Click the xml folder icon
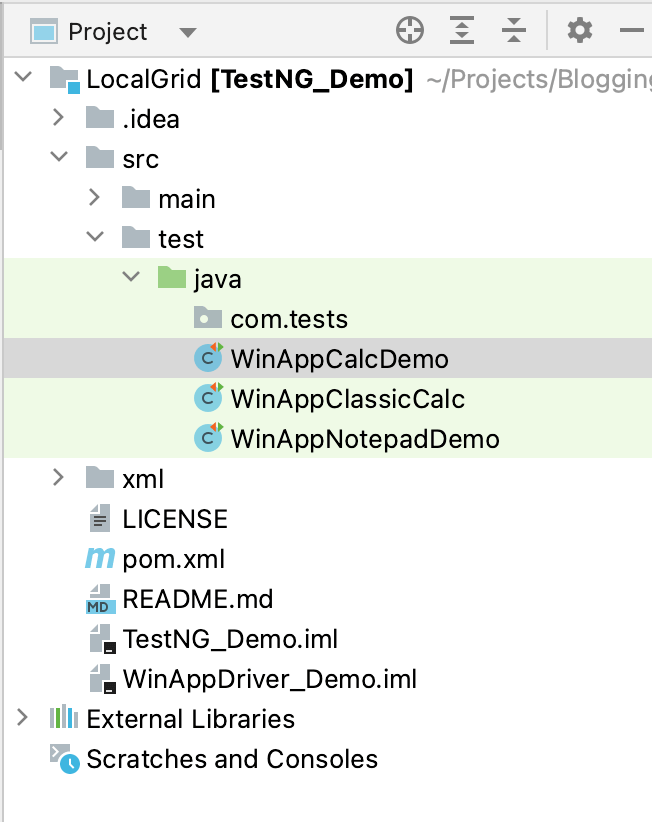This screenshot has width=652, height=822. coord(100,478)
